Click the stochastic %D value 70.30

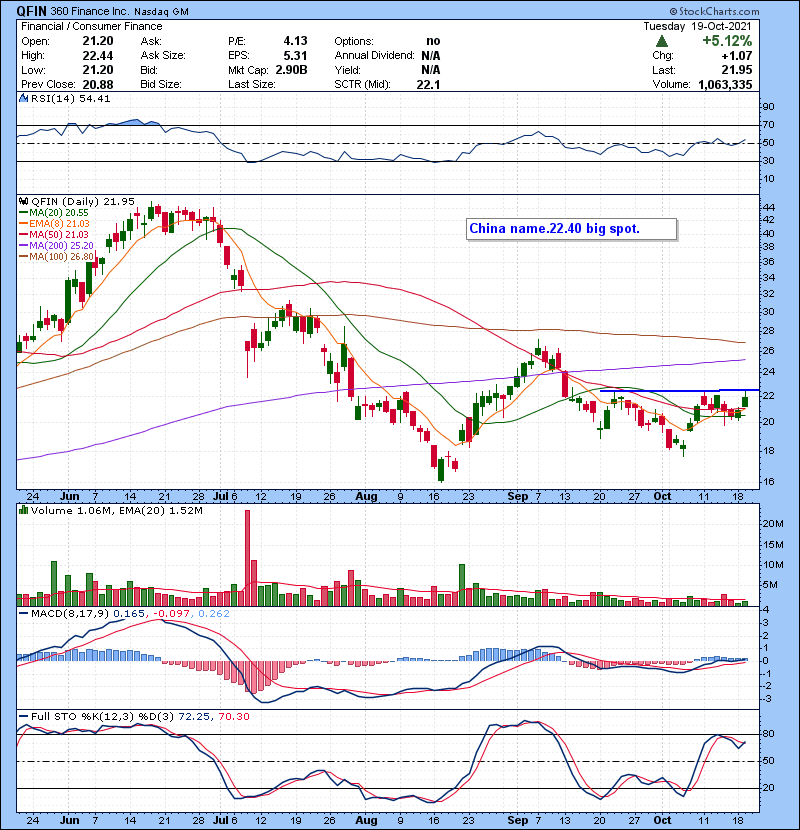click(233, 716)
